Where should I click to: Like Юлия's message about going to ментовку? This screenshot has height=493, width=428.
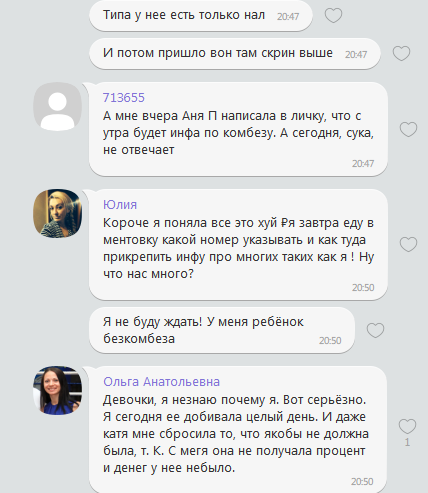pyautogui.click(x=408, y=244)
